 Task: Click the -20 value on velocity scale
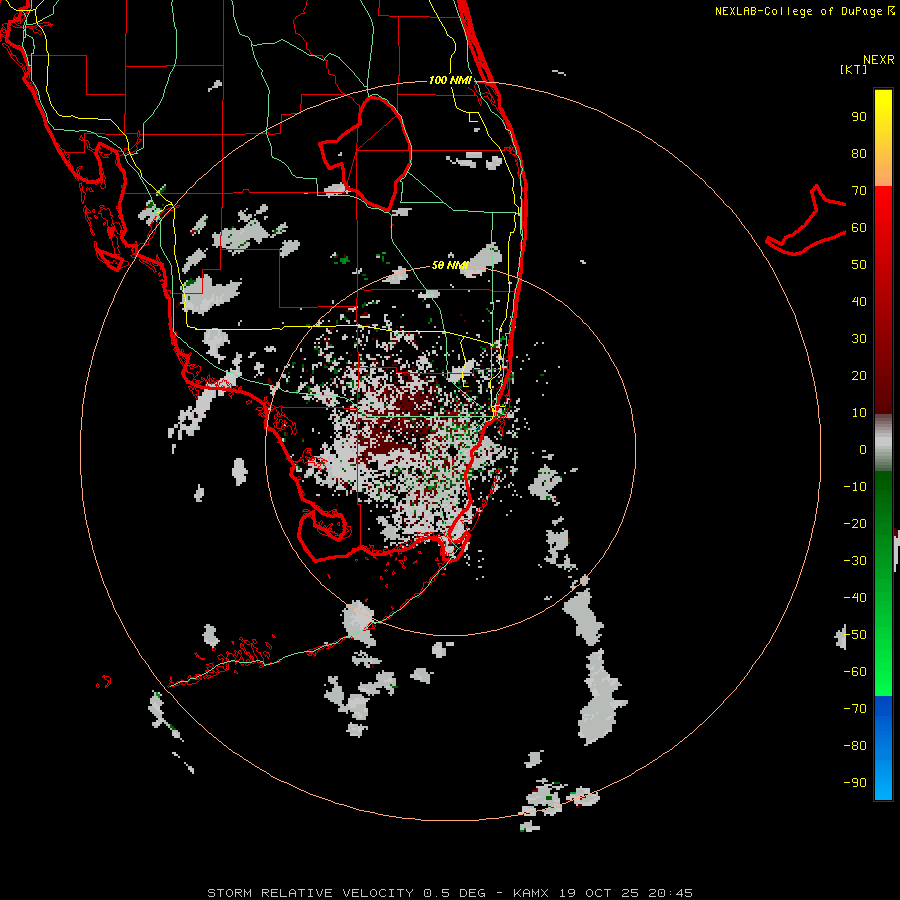pyautogui.click(x=855, y=523)
